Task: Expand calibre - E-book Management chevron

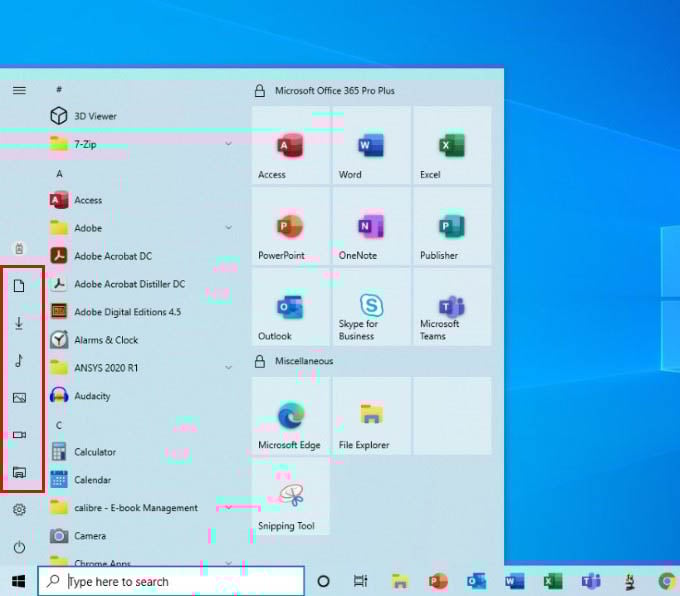Action: click(229, 508)
